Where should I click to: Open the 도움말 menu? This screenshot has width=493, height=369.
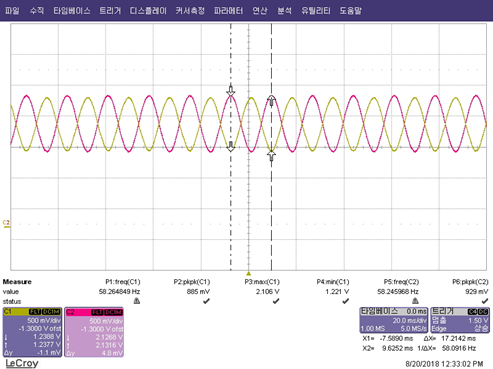click(x=351, y=11)
